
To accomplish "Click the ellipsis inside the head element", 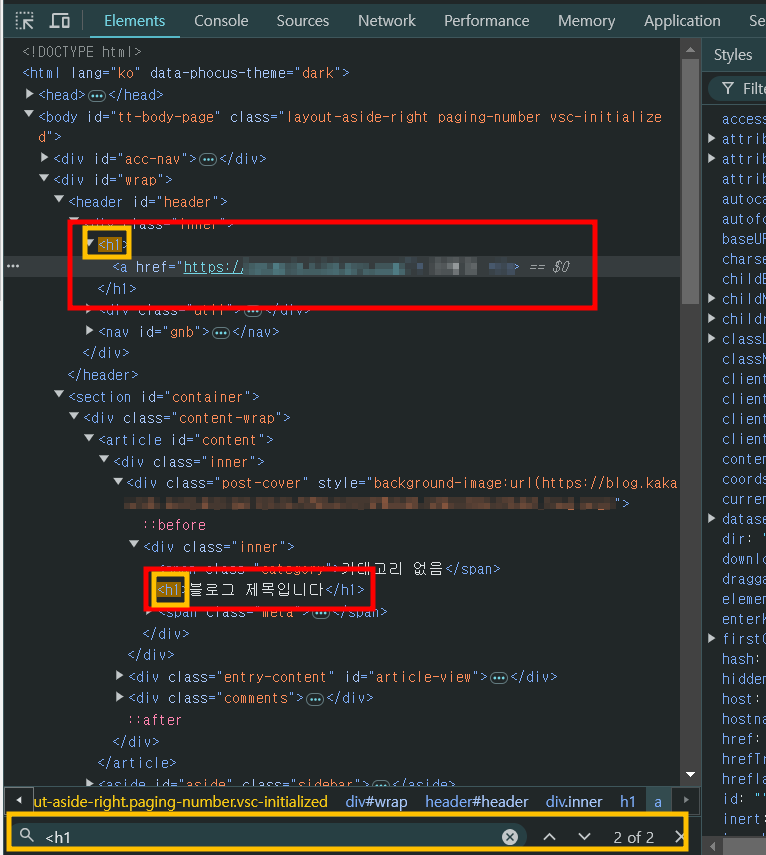I will (96, 96).
